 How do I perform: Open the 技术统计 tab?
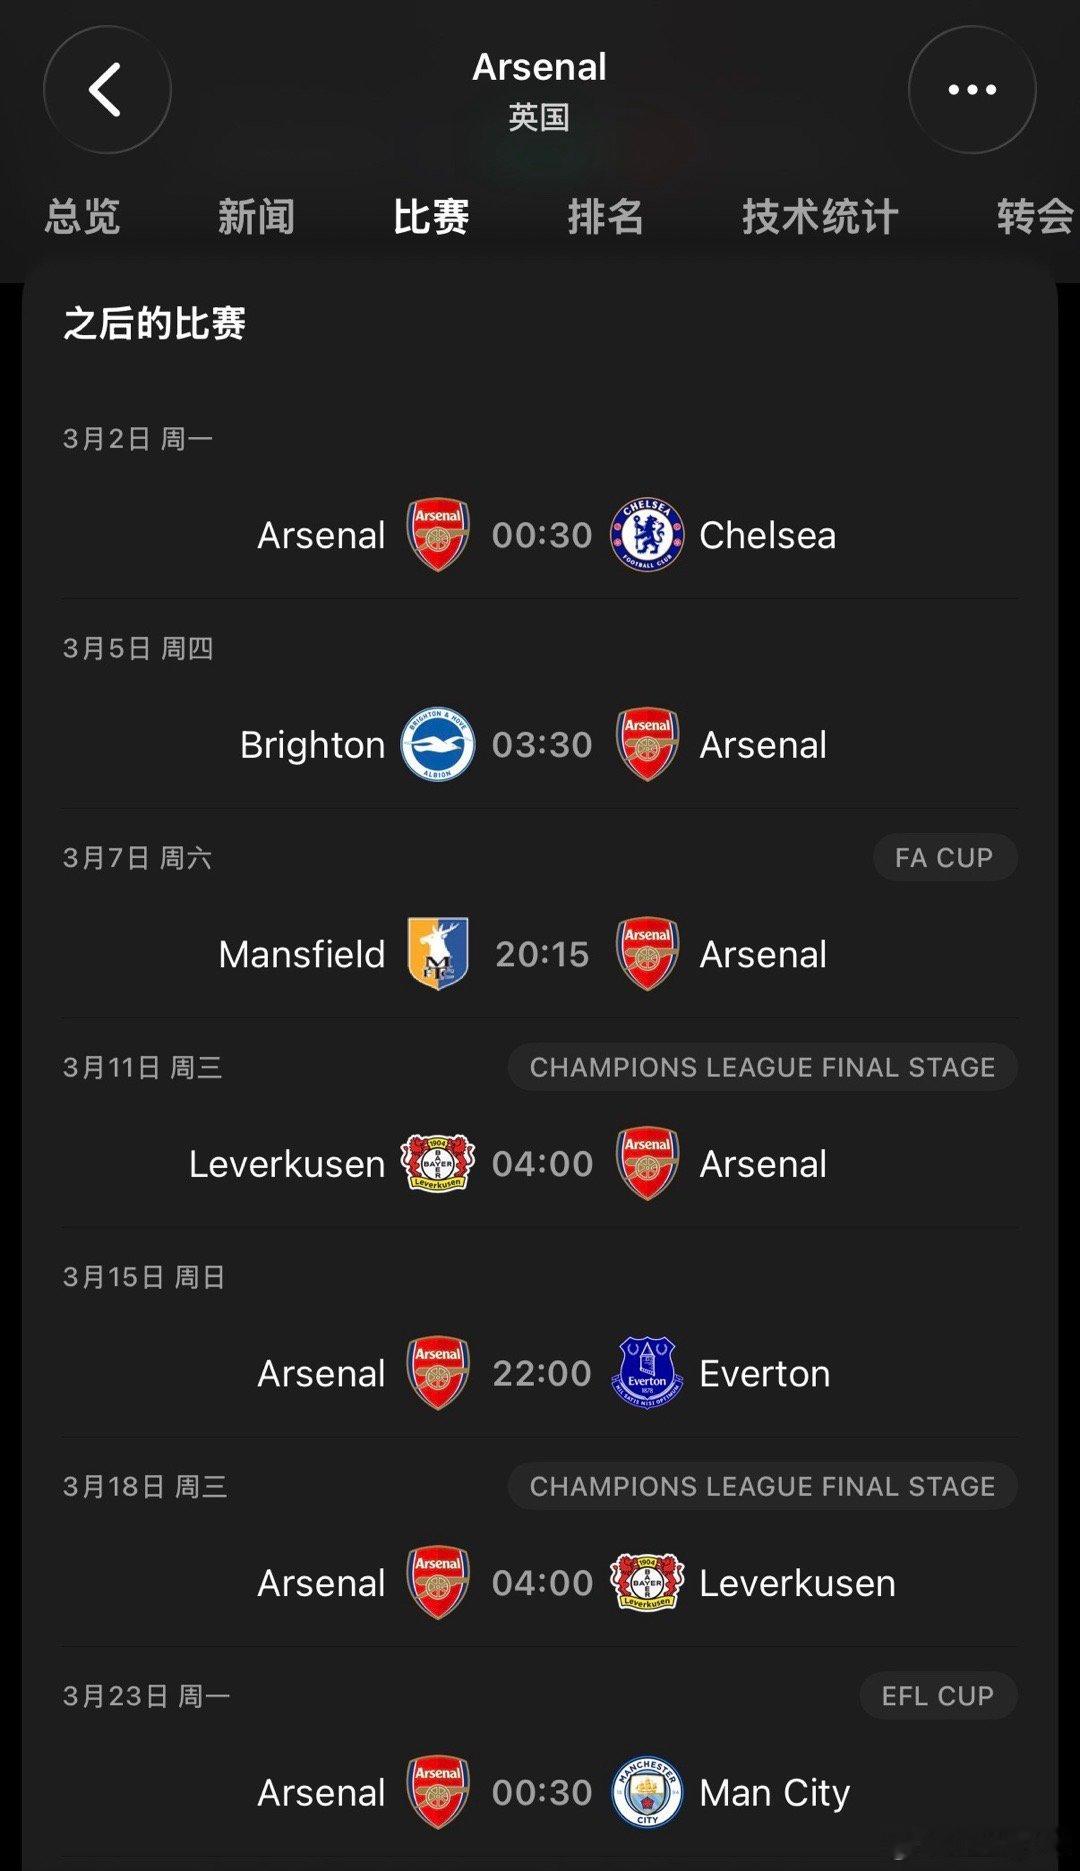tap(820, 216)
